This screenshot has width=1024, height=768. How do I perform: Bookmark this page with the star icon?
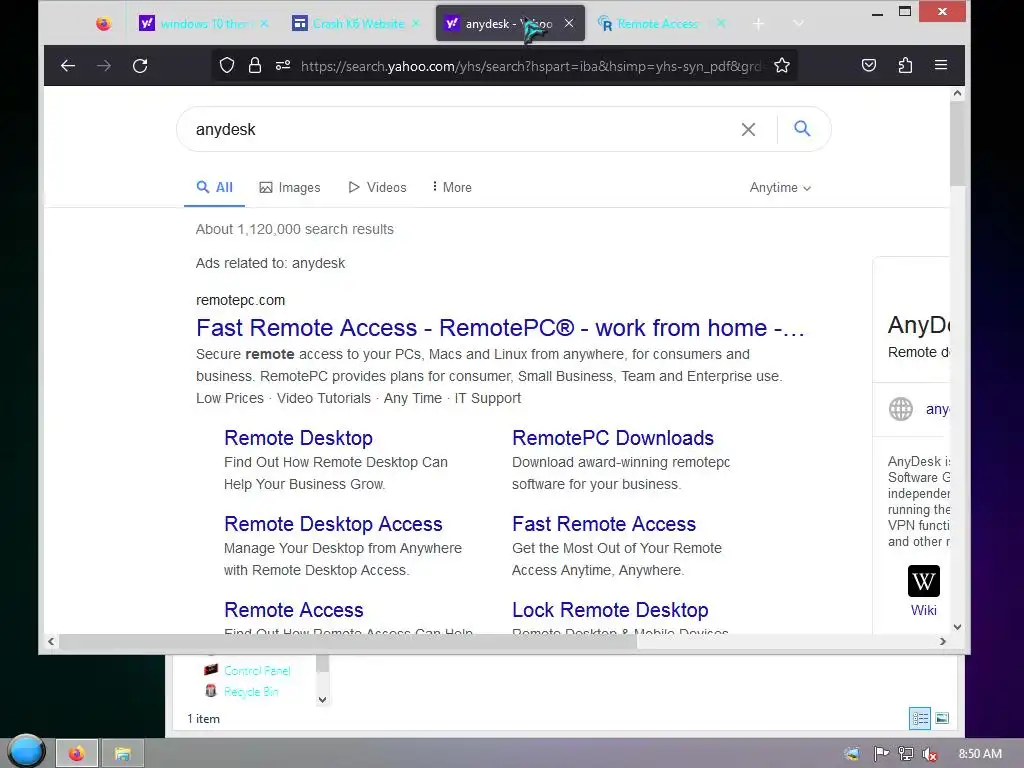(x=782, y=65)
